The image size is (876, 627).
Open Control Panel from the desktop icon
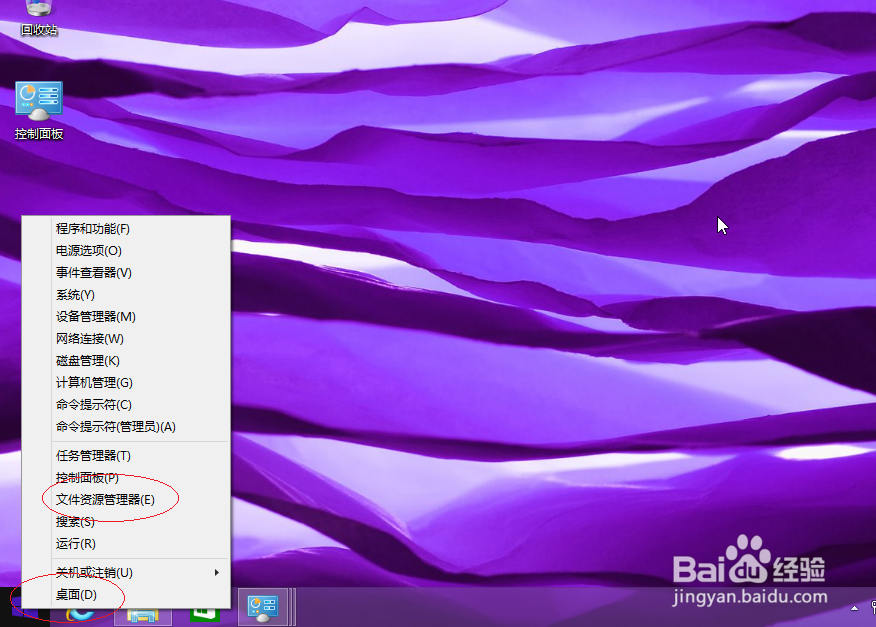point(38,100)
